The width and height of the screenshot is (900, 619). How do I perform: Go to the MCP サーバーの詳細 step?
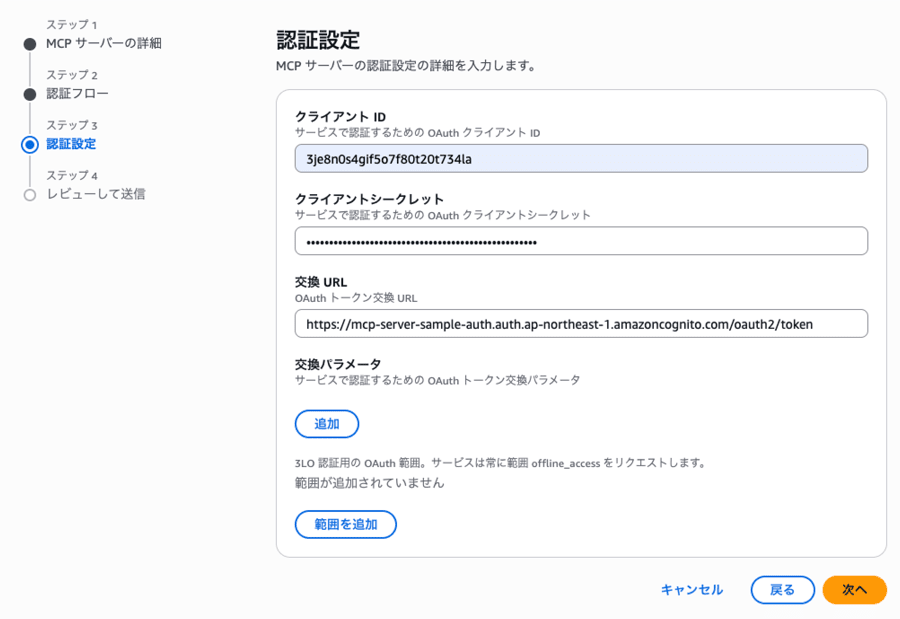[x=103, y=44]
